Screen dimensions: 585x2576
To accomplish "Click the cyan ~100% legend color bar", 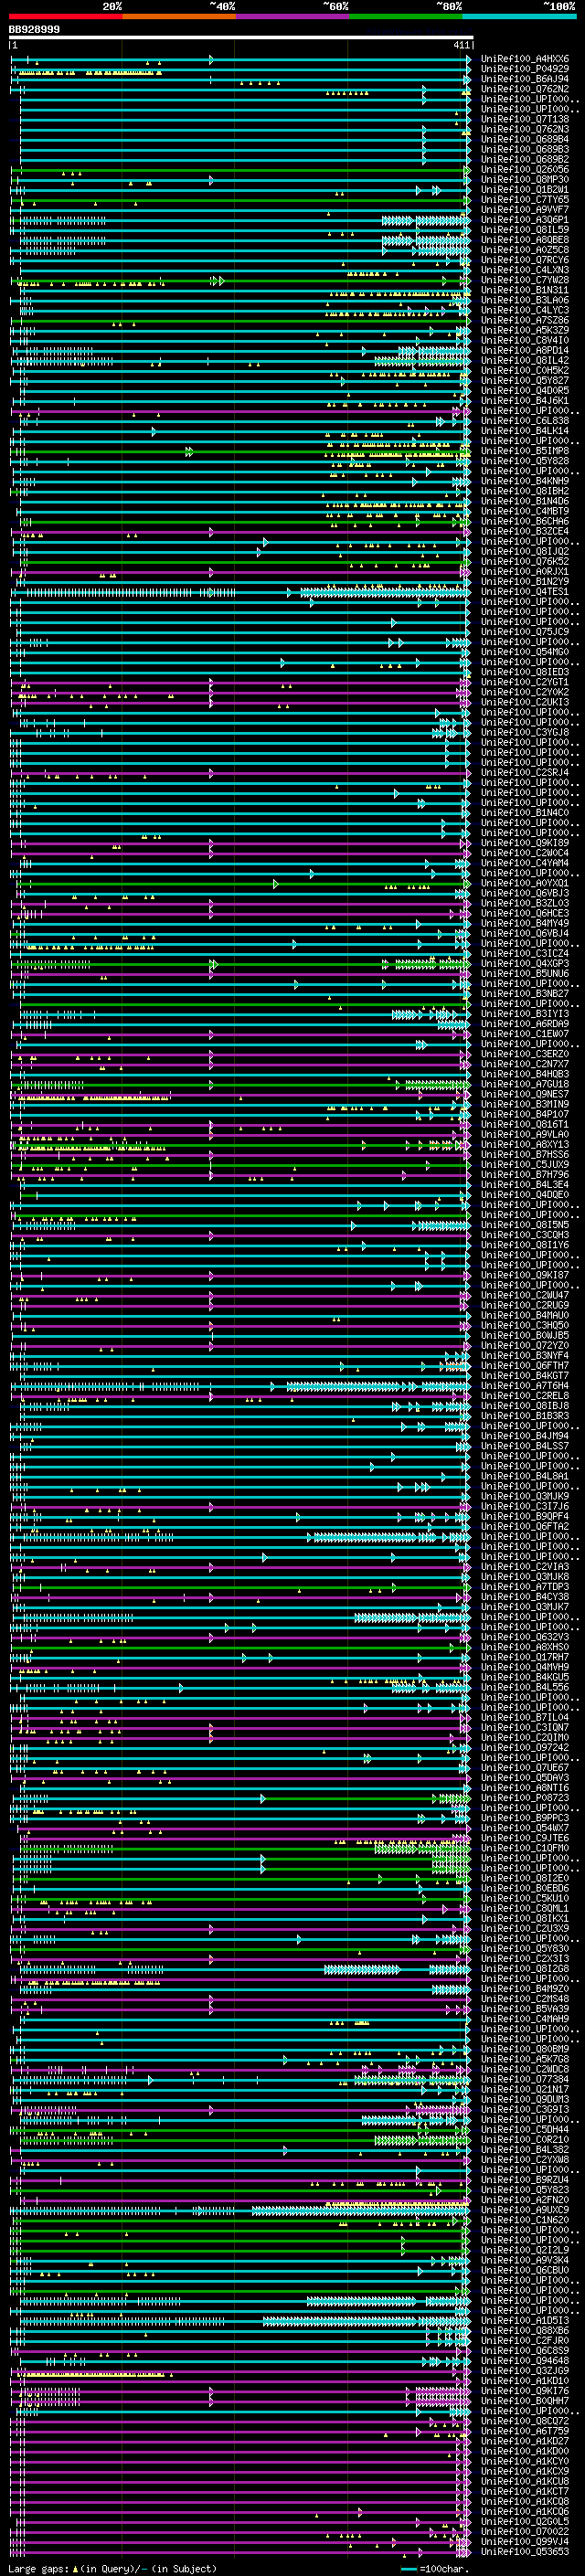I will click(x=519, y=17).
